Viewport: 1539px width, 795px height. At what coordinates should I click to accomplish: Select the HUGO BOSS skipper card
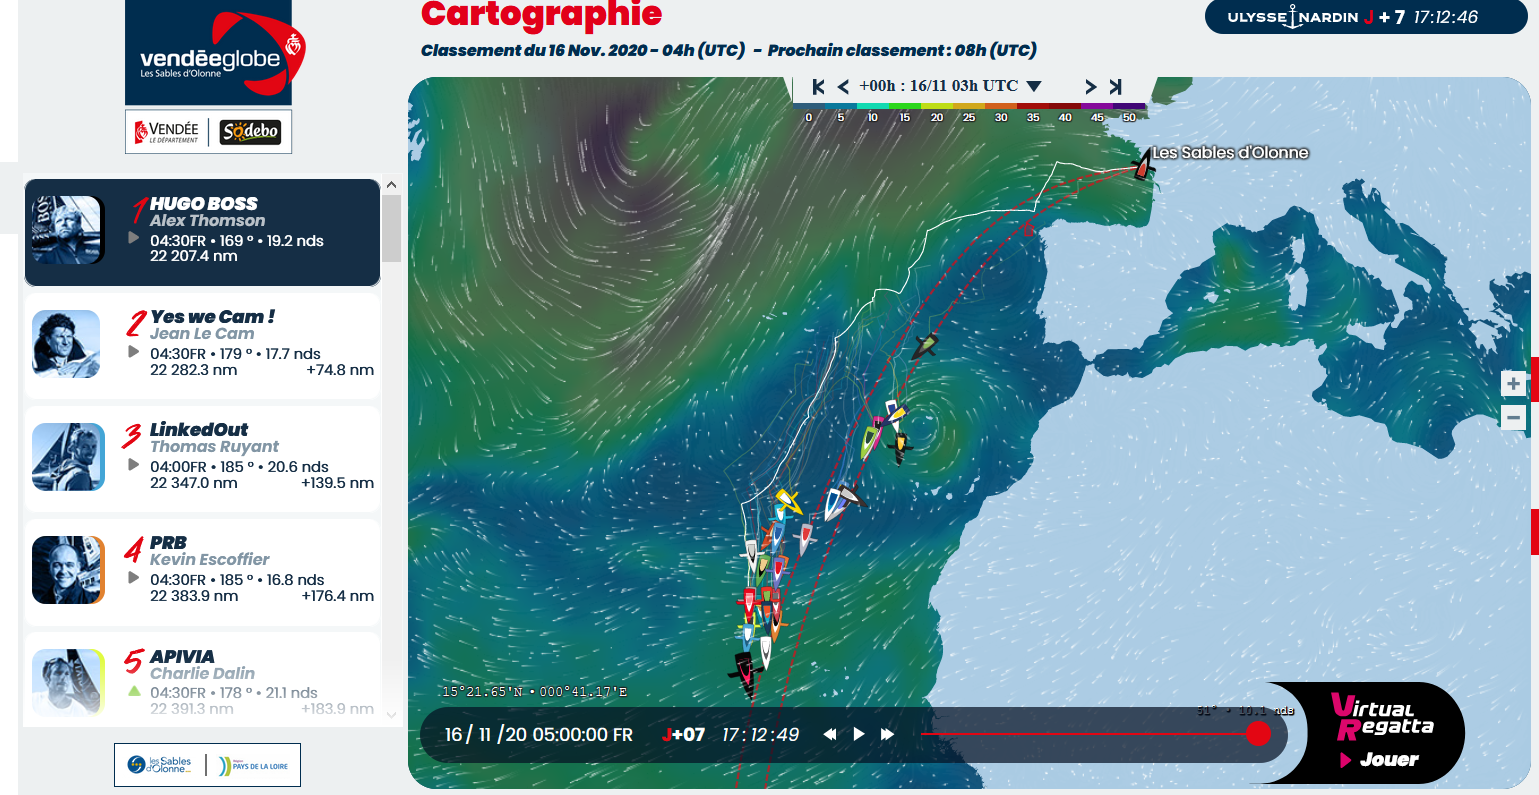[202, 232]
